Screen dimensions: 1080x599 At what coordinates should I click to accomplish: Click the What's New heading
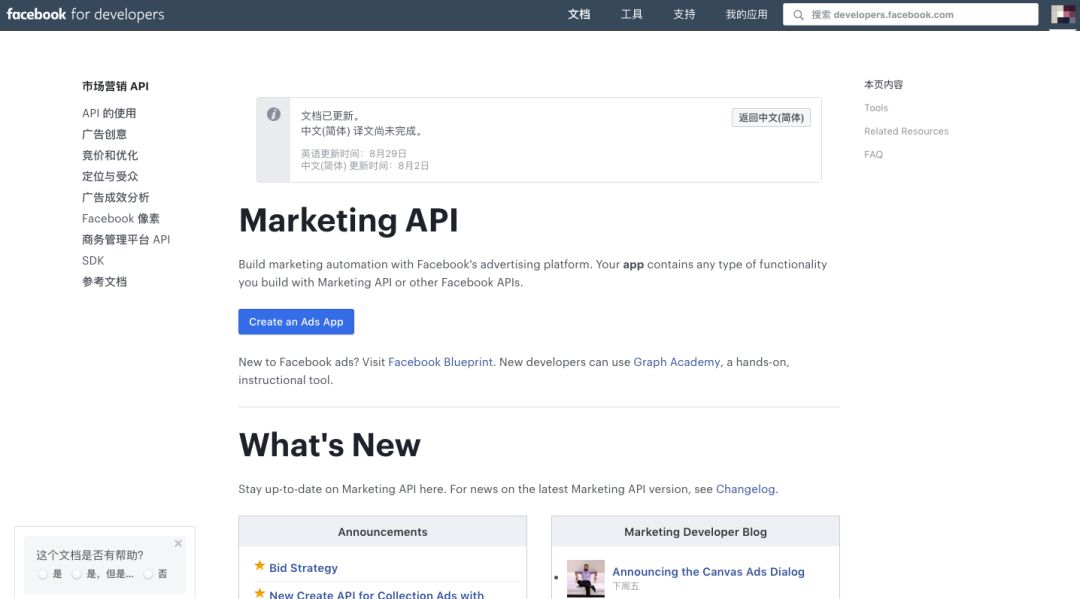(x=329, y=445)
